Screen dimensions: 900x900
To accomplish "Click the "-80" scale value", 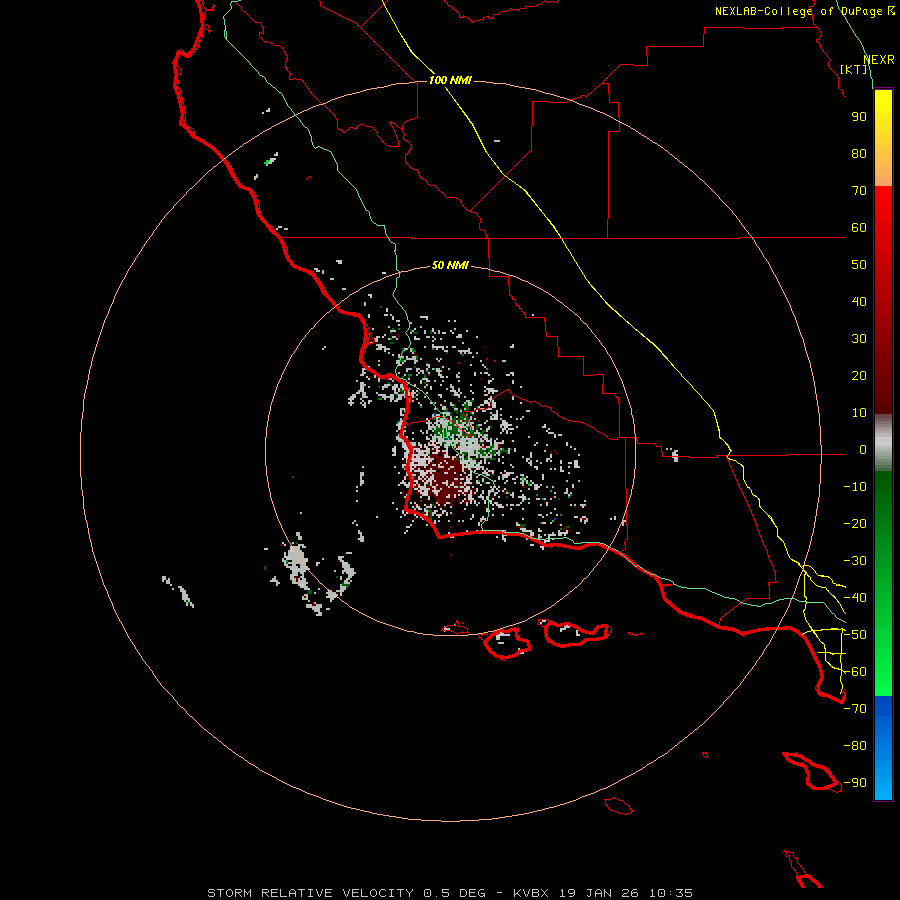I will point(855,746).
